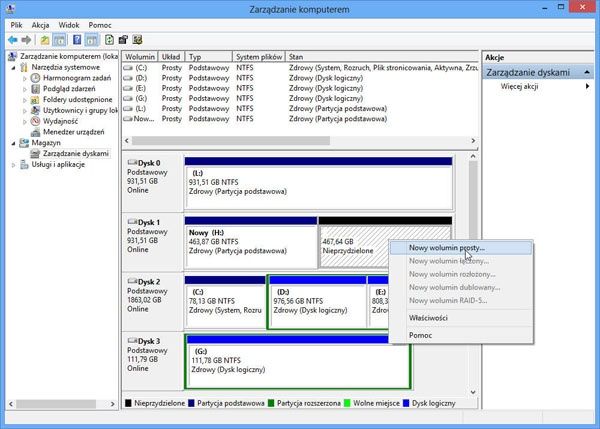Click the drive icon of volume (L:) row
The height and width of the screenshot is (429, 600).
click(x=128, y=109)
